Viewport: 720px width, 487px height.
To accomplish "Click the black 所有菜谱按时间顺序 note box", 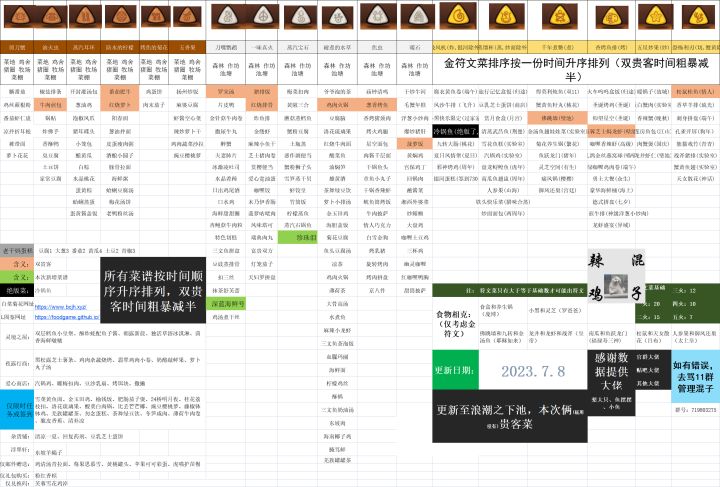I will [153, 290].
